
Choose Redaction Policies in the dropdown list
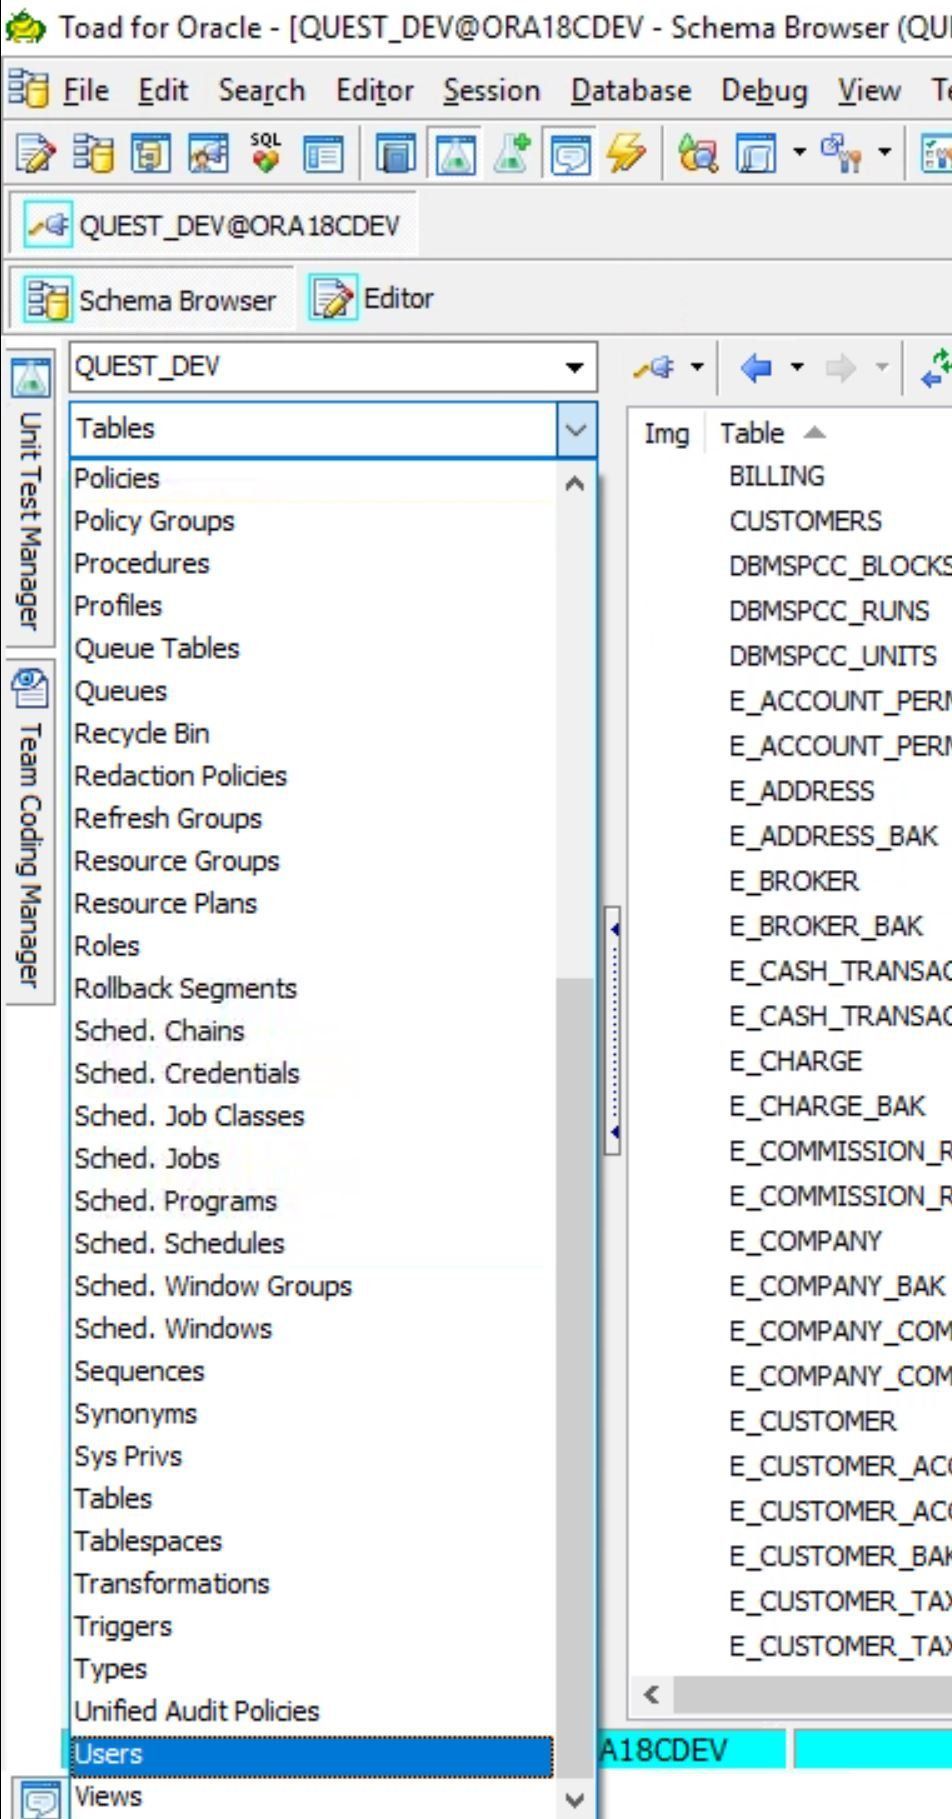pyautogui.click(x=312, y=776)
